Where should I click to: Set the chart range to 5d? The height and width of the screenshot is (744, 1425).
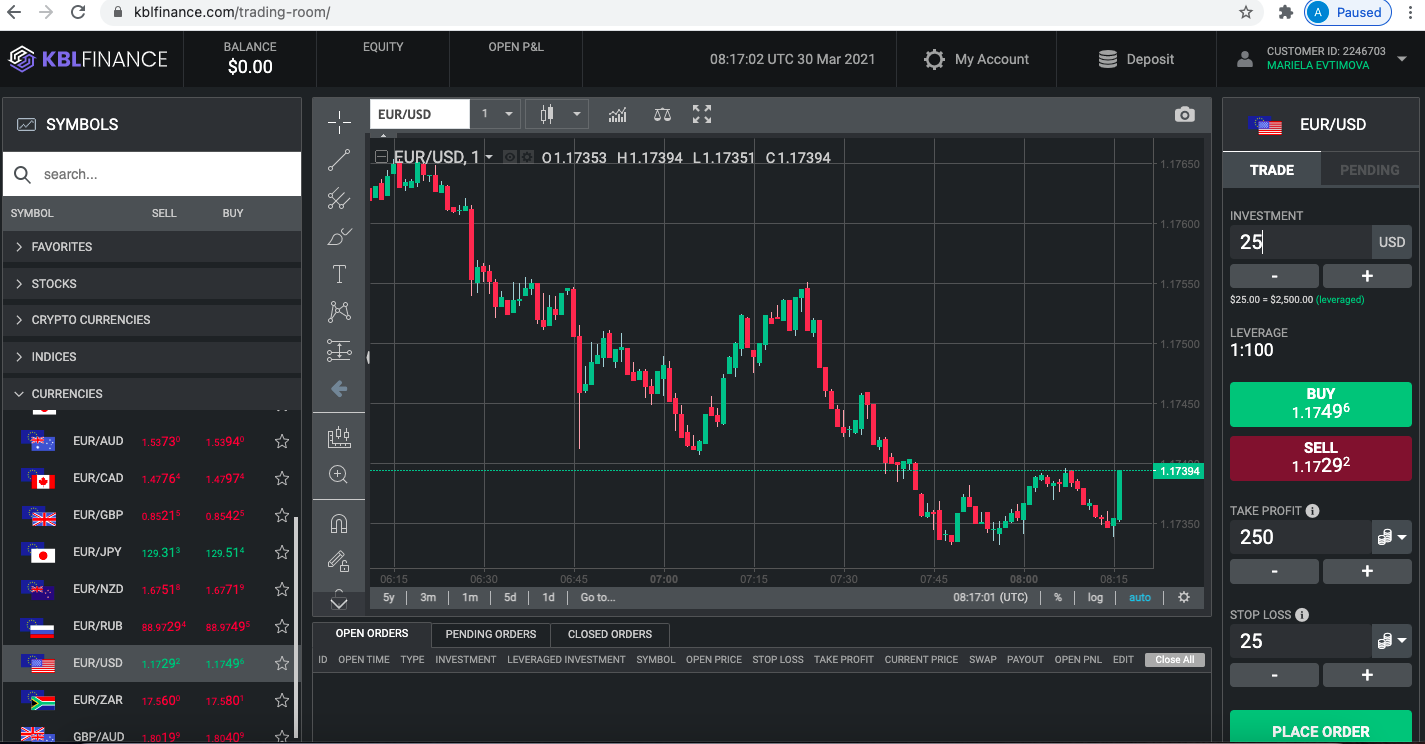[x=510, y=597]
